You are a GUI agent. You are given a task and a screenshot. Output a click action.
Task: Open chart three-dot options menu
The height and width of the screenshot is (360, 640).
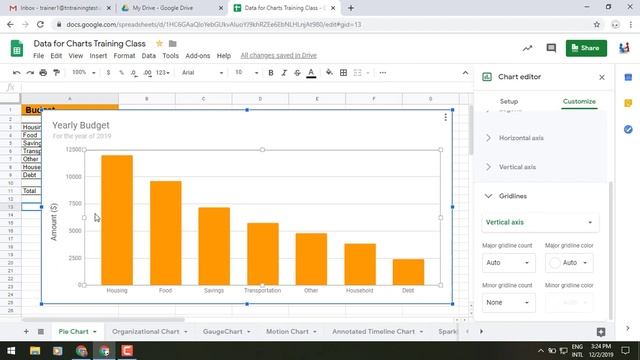445,118
